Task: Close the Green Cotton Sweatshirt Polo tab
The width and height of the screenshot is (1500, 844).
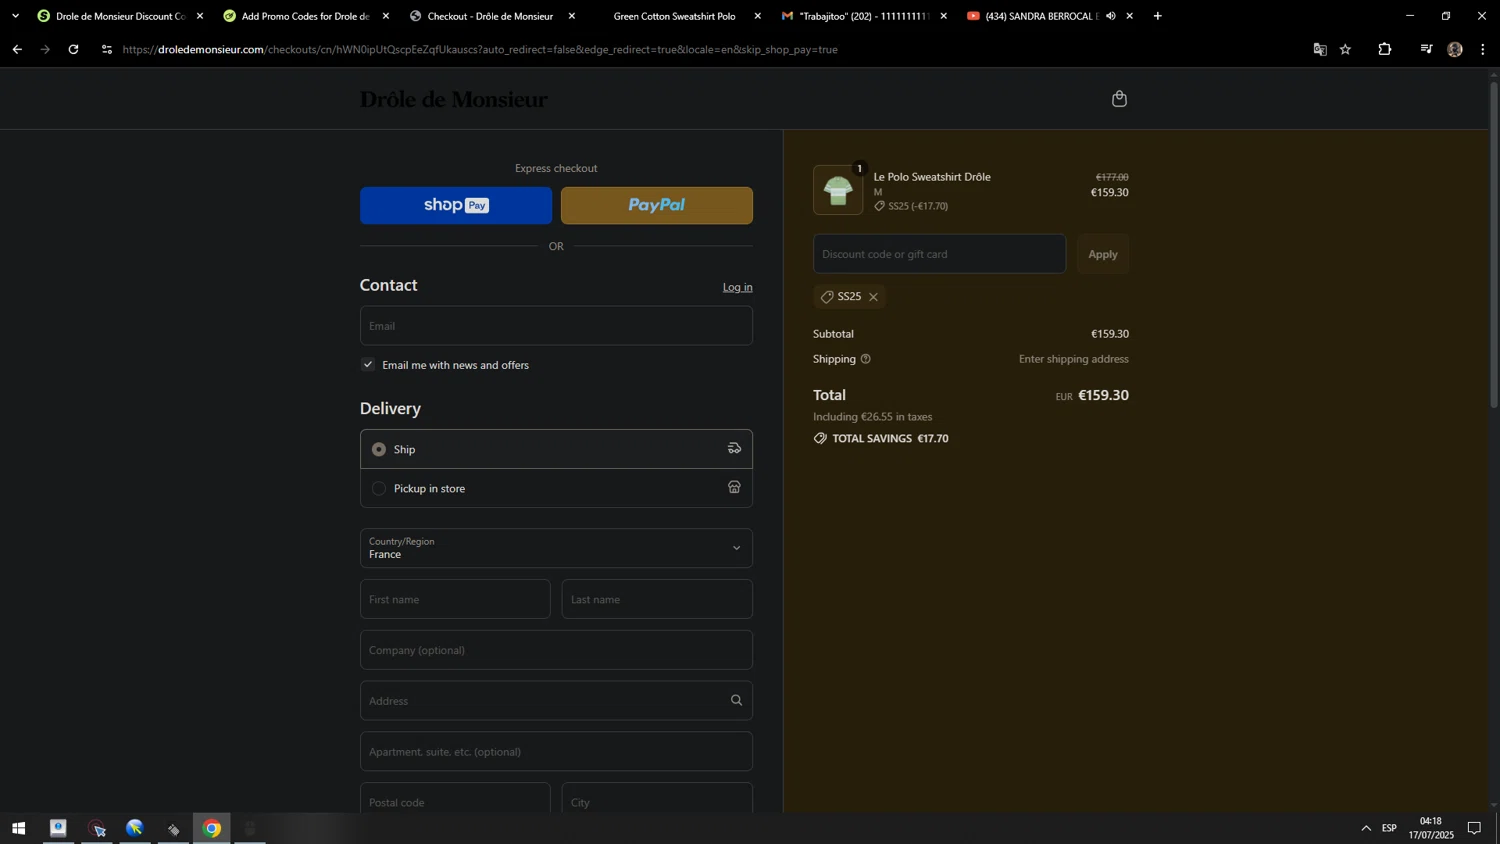Action: (x=757, y=16)
